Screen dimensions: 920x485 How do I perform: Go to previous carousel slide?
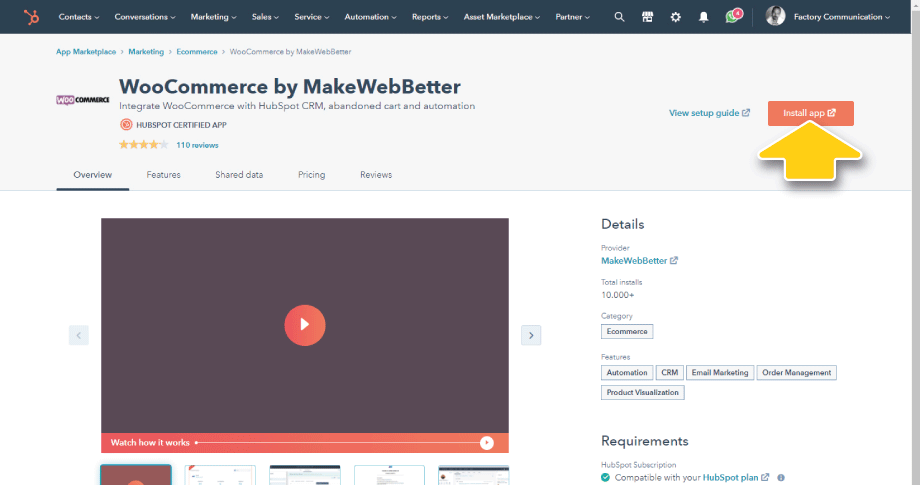click(x=79, y=335)
